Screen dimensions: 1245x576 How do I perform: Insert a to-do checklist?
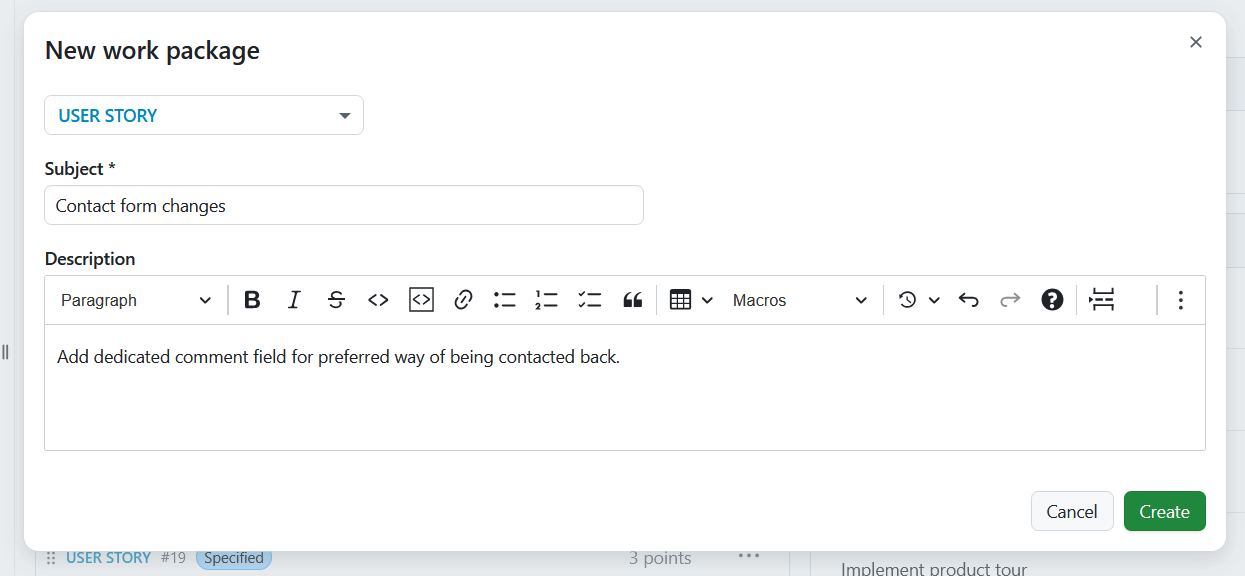[589, 299]
